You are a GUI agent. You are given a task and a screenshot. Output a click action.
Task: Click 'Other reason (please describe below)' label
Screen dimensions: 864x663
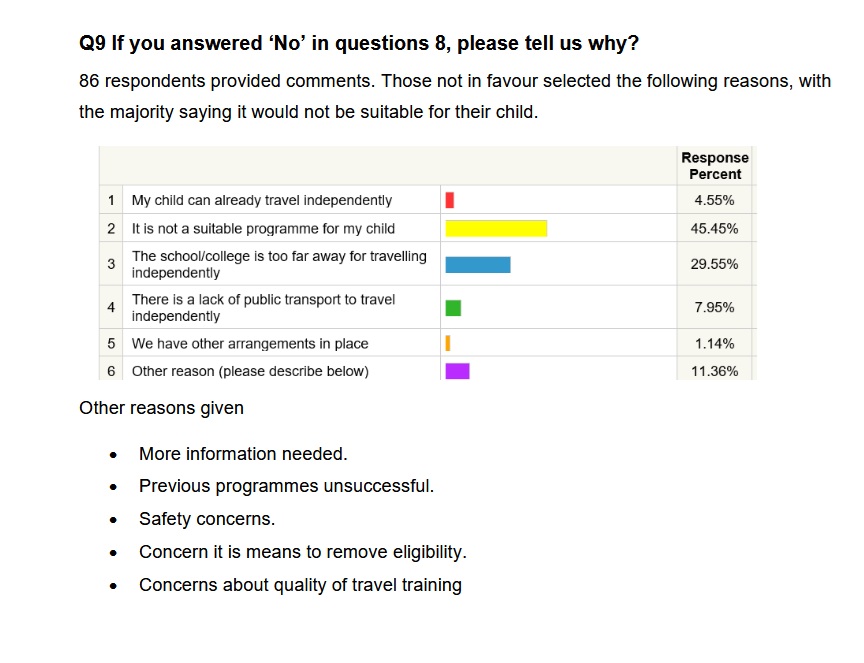tap(250, 371)
